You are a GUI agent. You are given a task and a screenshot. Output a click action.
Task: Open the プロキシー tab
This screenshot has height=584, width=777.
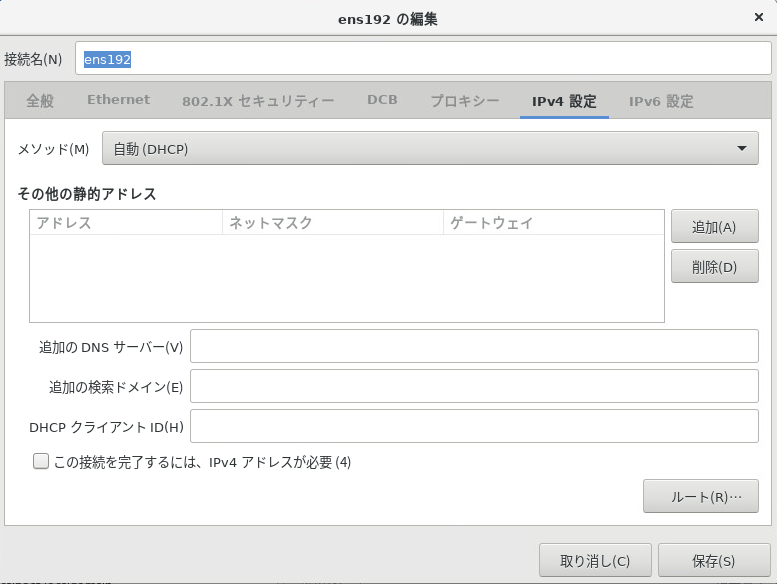tap(465, 101)
